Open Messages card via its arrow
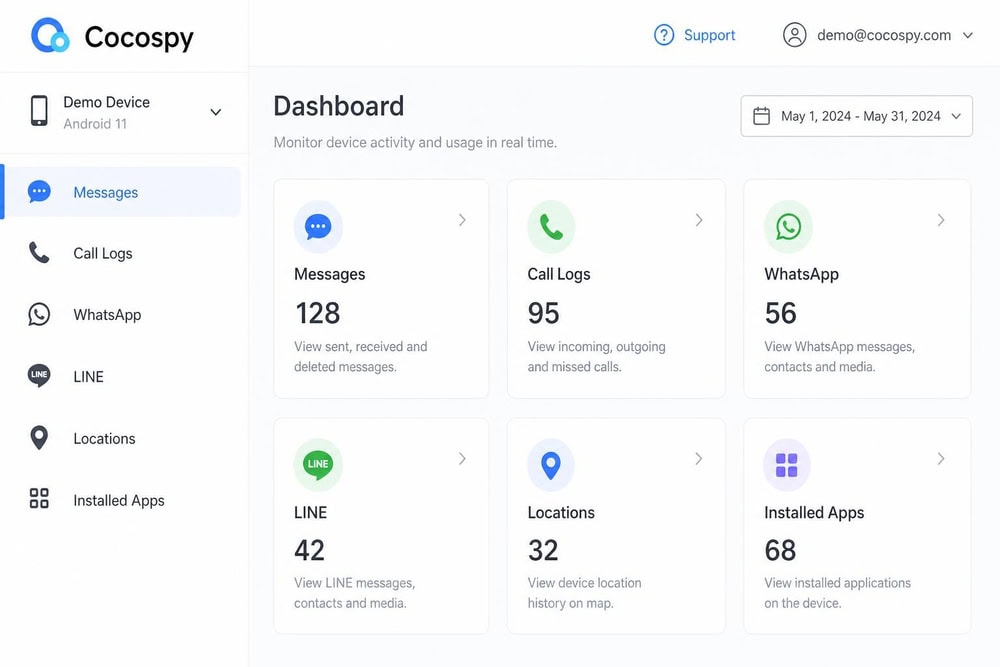This screenshot has width=1000, height=667. tap(462, 220)
